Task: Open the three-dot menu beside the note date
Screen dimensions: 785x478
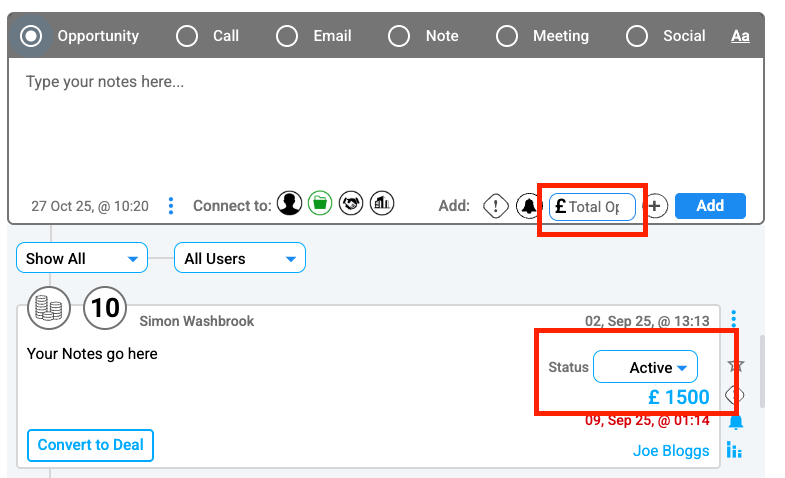Action: [171, 206]
